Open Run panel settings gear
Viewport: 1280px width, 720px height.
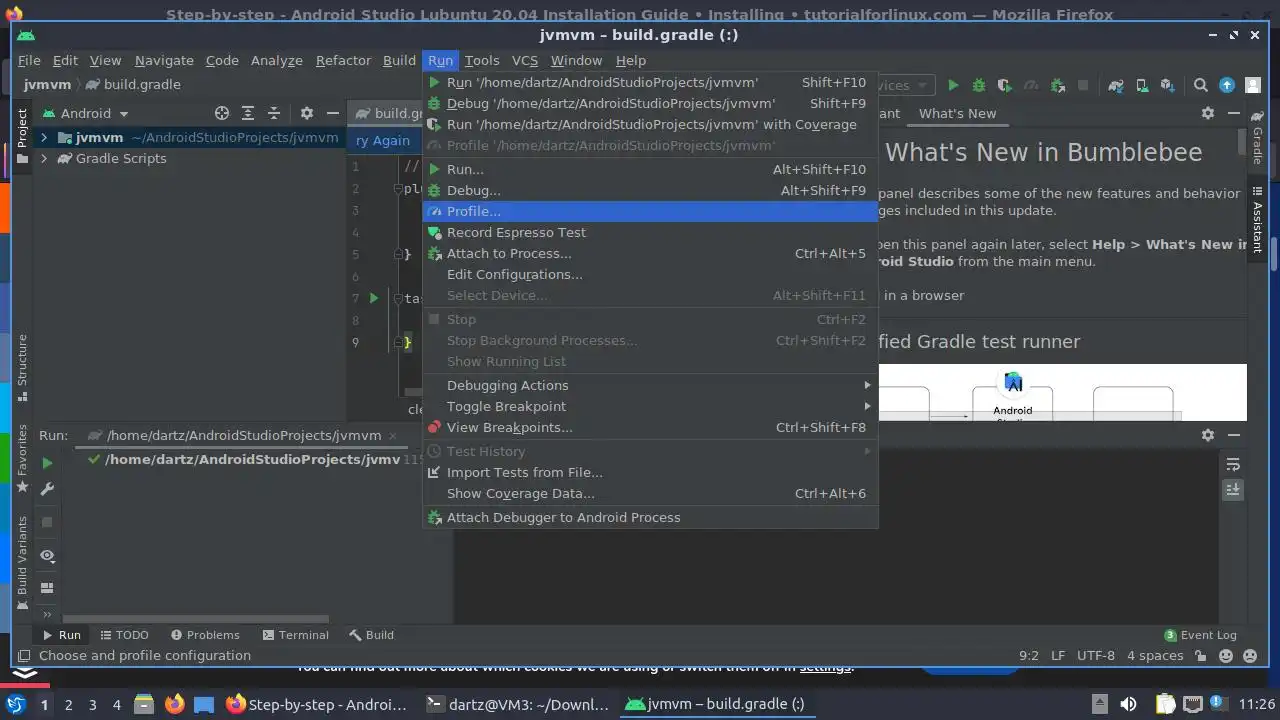coord(1208,435)
